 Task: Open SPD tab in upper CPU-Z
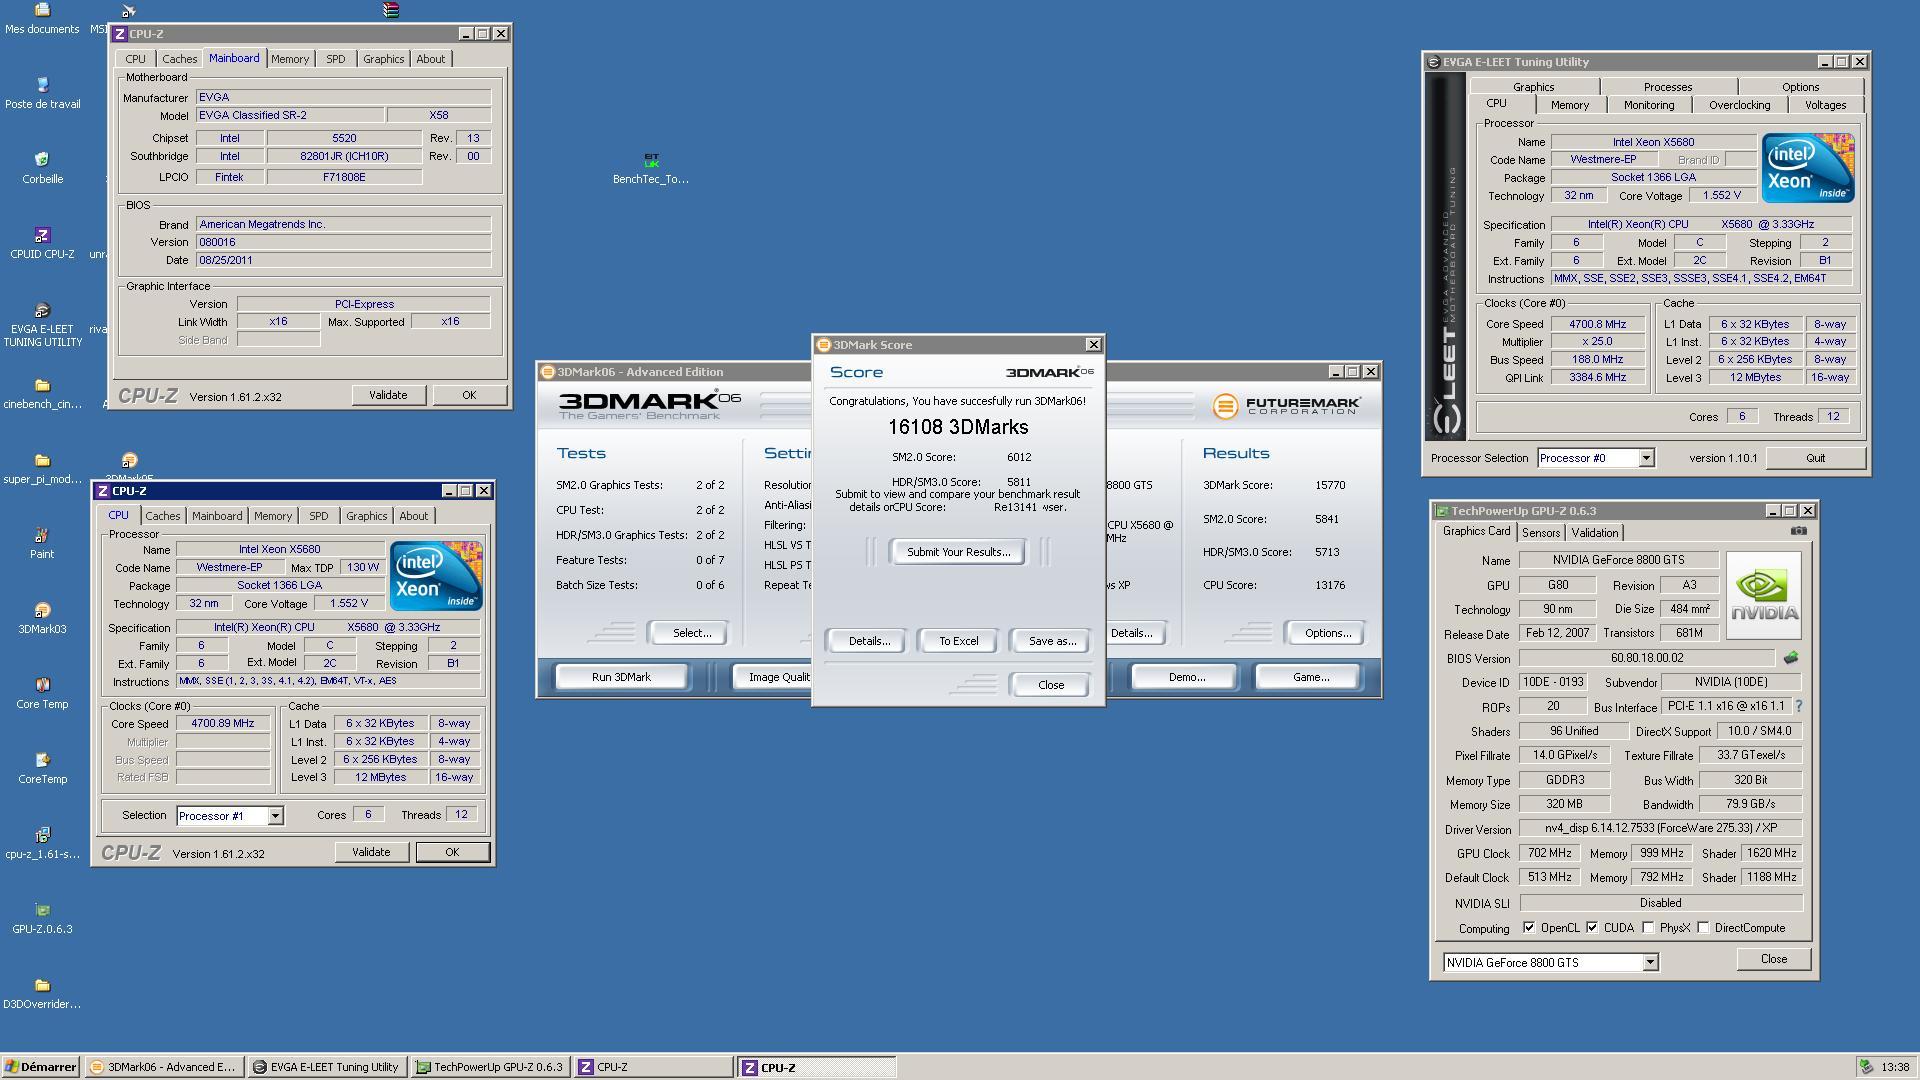335,59
